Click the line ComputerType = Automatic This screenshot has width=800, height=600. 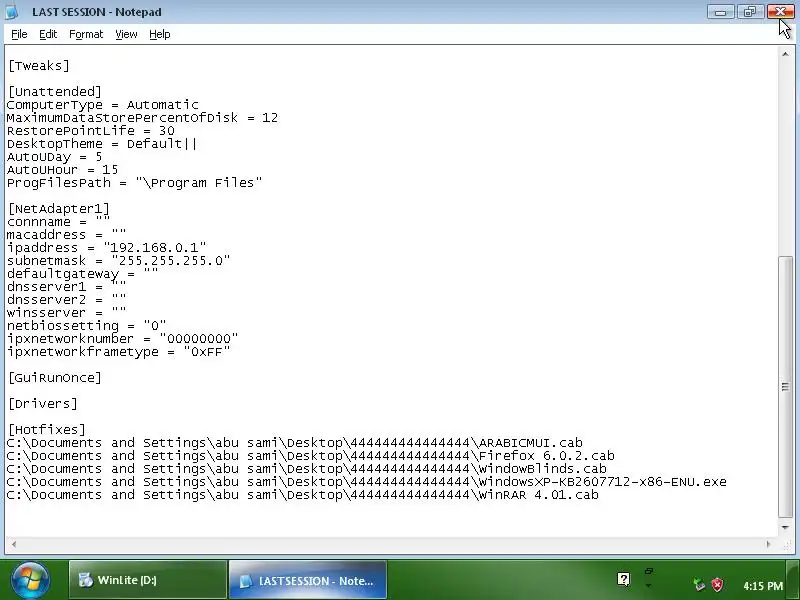[x=103, y=105]
